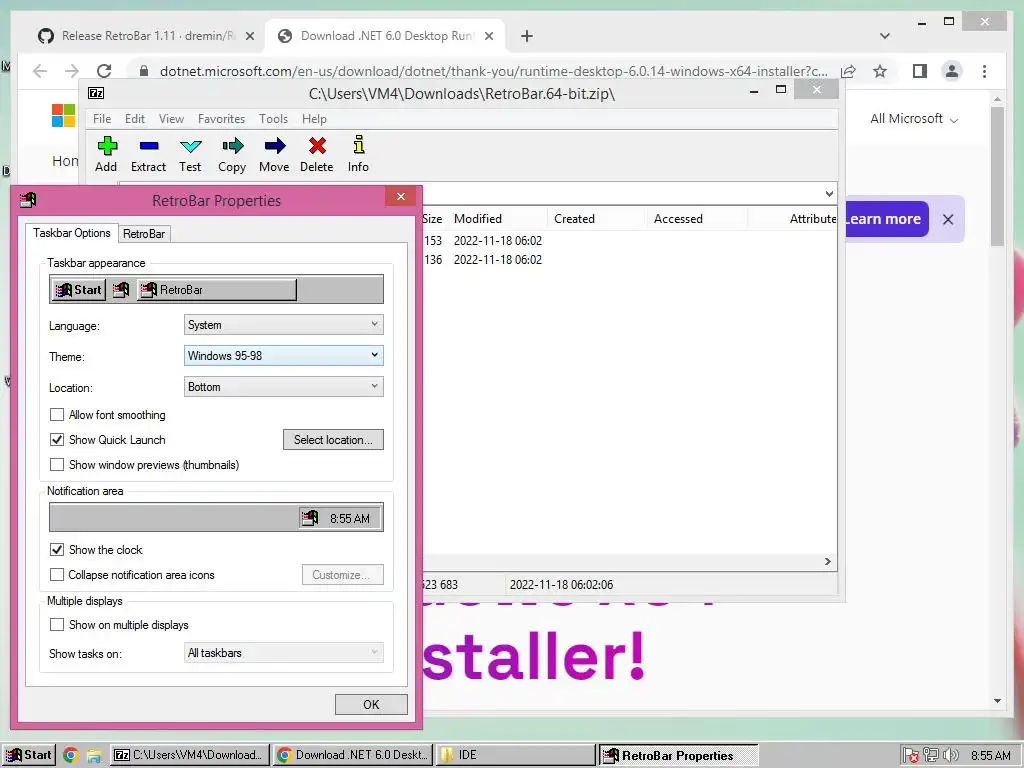The image size is (1024, 768).
Task: Open Show tasks on dropdown
Action: coord(283,652)
